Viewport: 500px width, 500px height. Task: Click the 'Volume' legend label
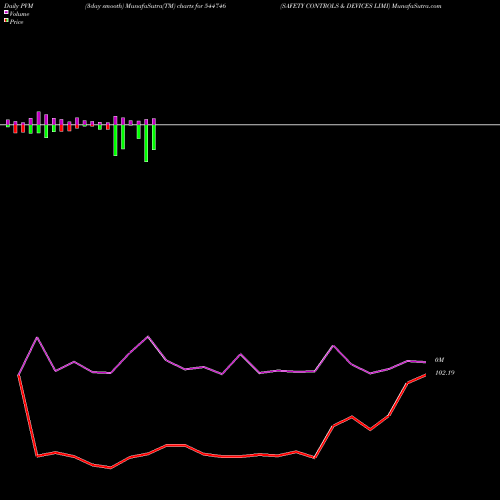19,14
